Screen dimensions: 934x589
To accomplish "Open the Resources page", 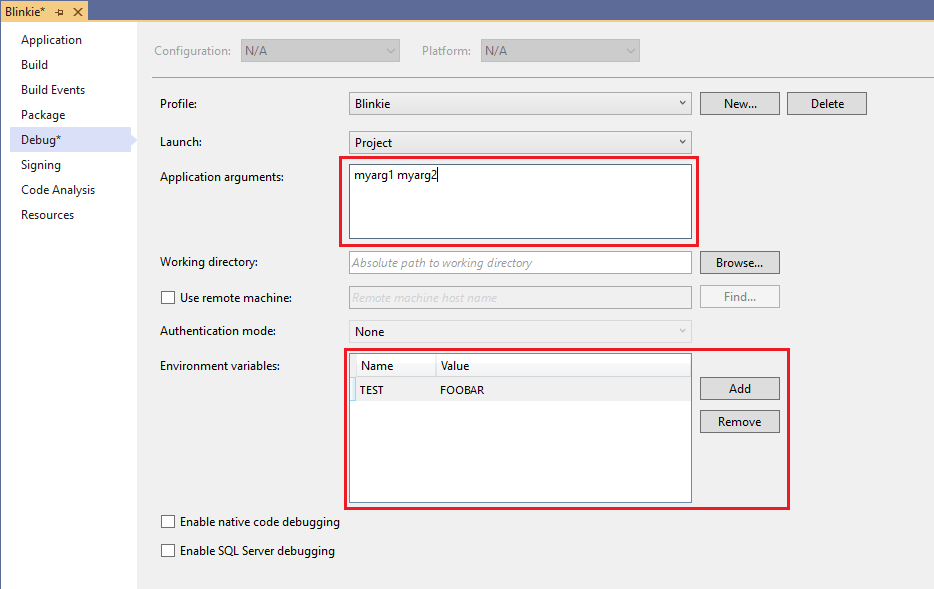I will click(47, 215).
